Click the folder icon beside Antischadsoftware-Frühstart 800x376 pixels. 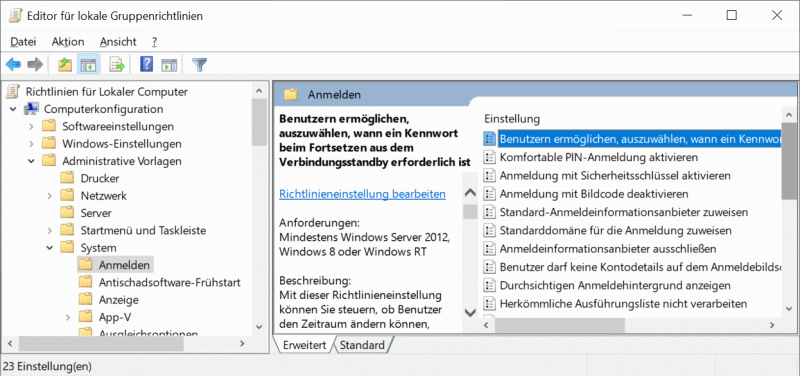[x=86, y=282]
